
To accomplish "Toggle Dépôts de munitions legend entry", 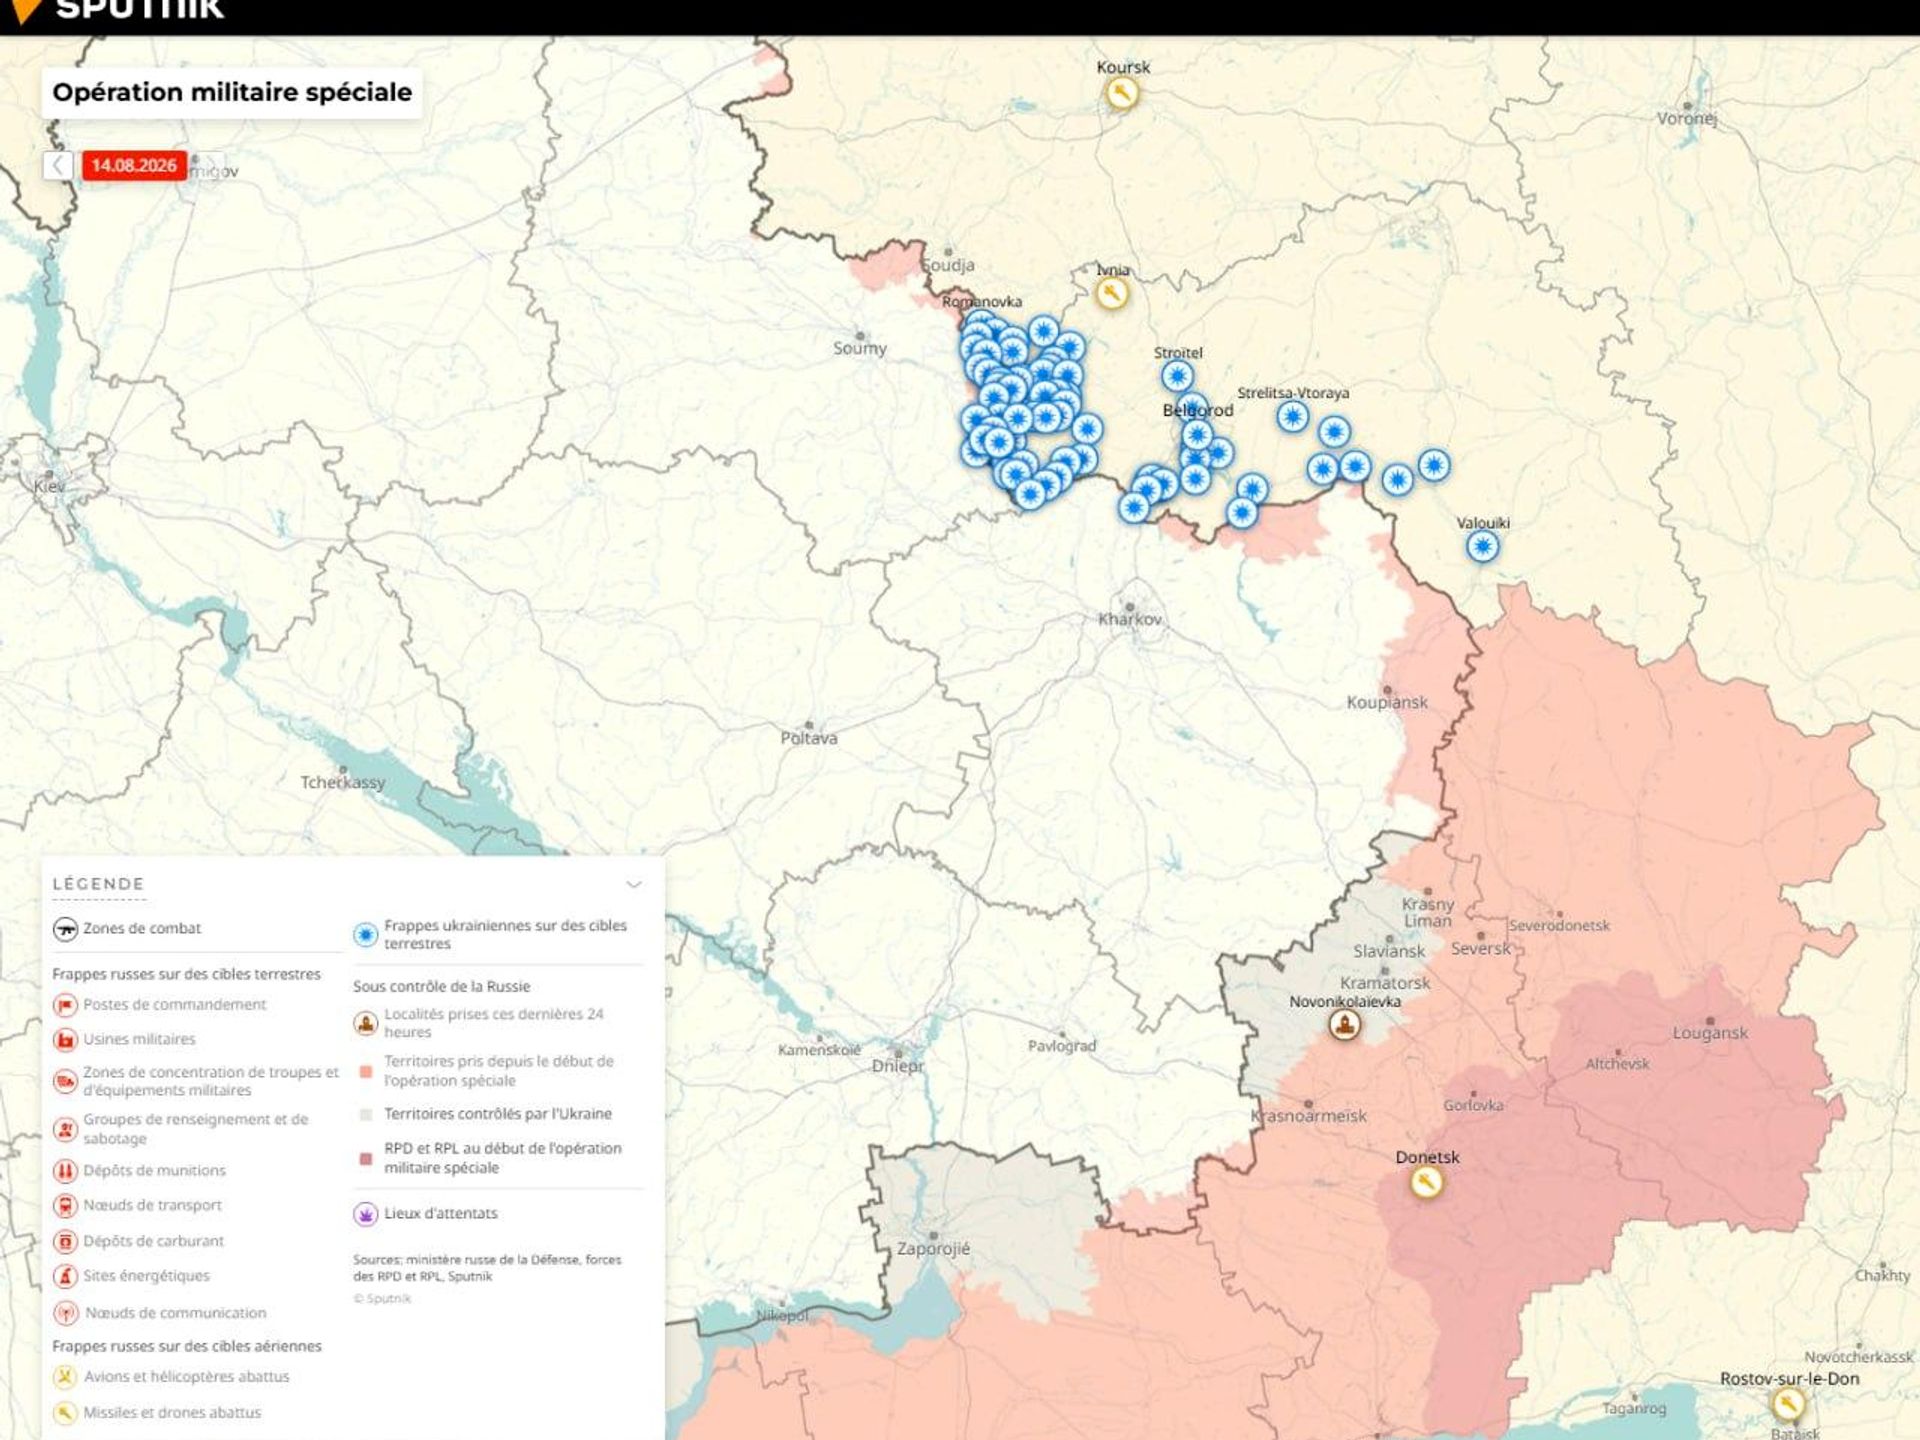I will 140,1171.
